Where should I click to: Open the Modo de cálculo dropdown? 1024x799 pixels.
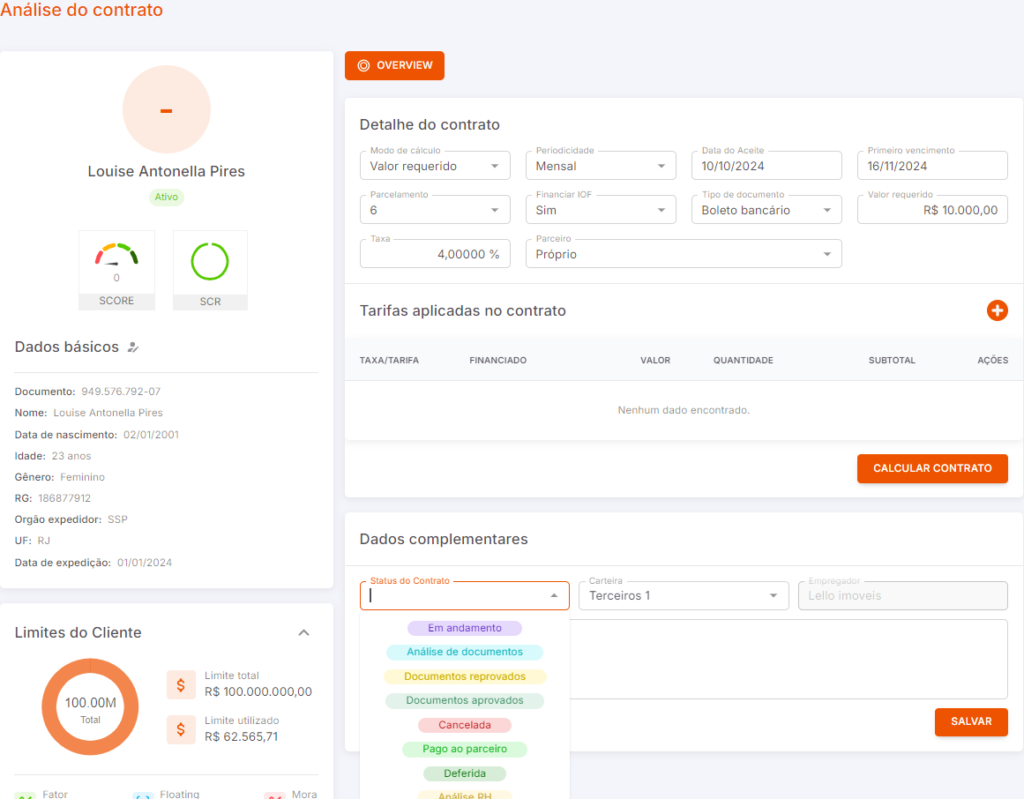[435, 166]
